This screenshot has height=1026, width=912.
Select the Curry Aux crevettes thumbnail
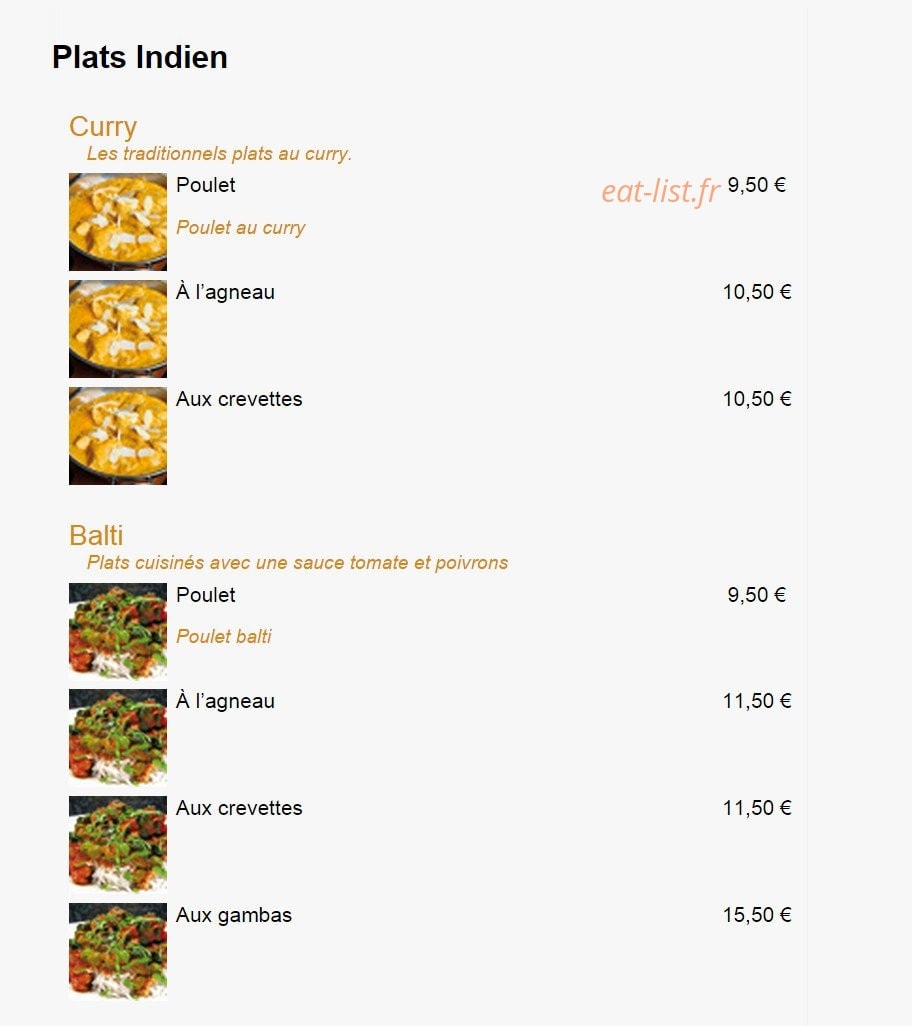[118, 436]
